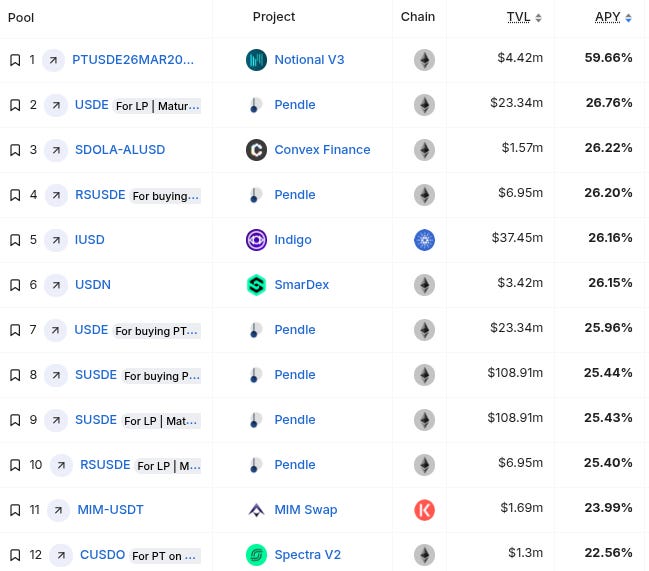Bookmark pool row number 8
649x571 pixels.
(15, 375)
